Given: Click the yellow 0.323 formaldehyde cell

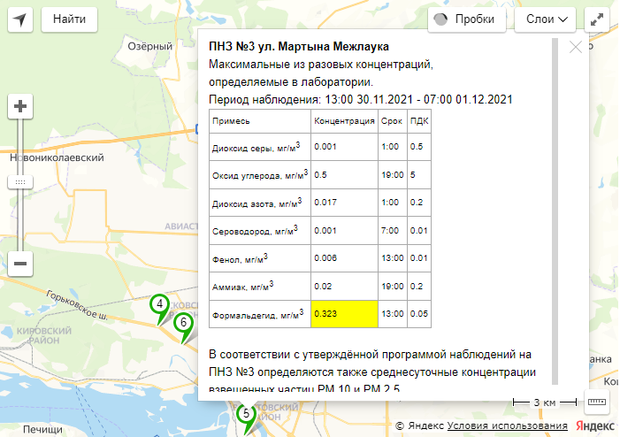Looking at the screenshot, I should [x=343, y=314].
